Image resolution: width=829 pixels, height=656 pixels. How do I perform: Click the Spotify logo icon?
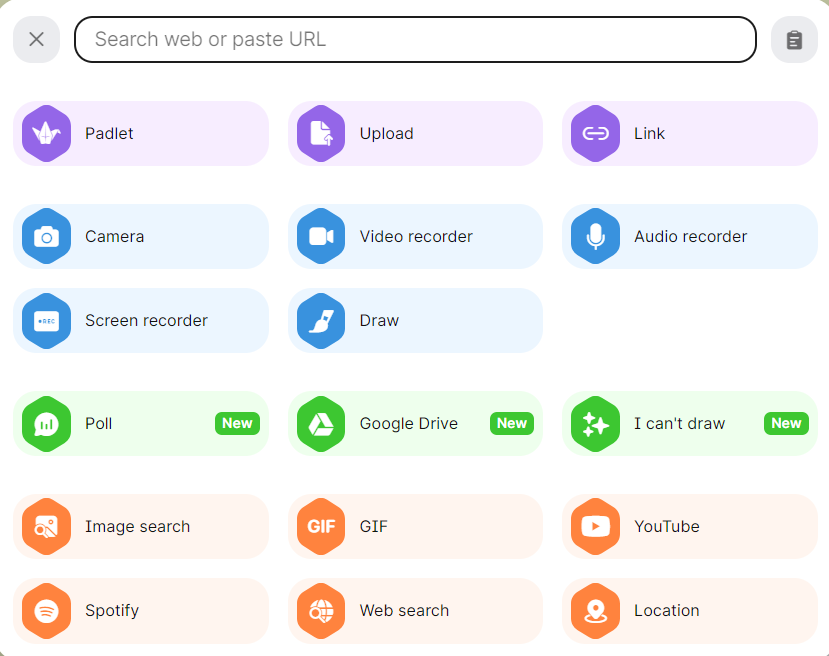[x=47, y=611]
